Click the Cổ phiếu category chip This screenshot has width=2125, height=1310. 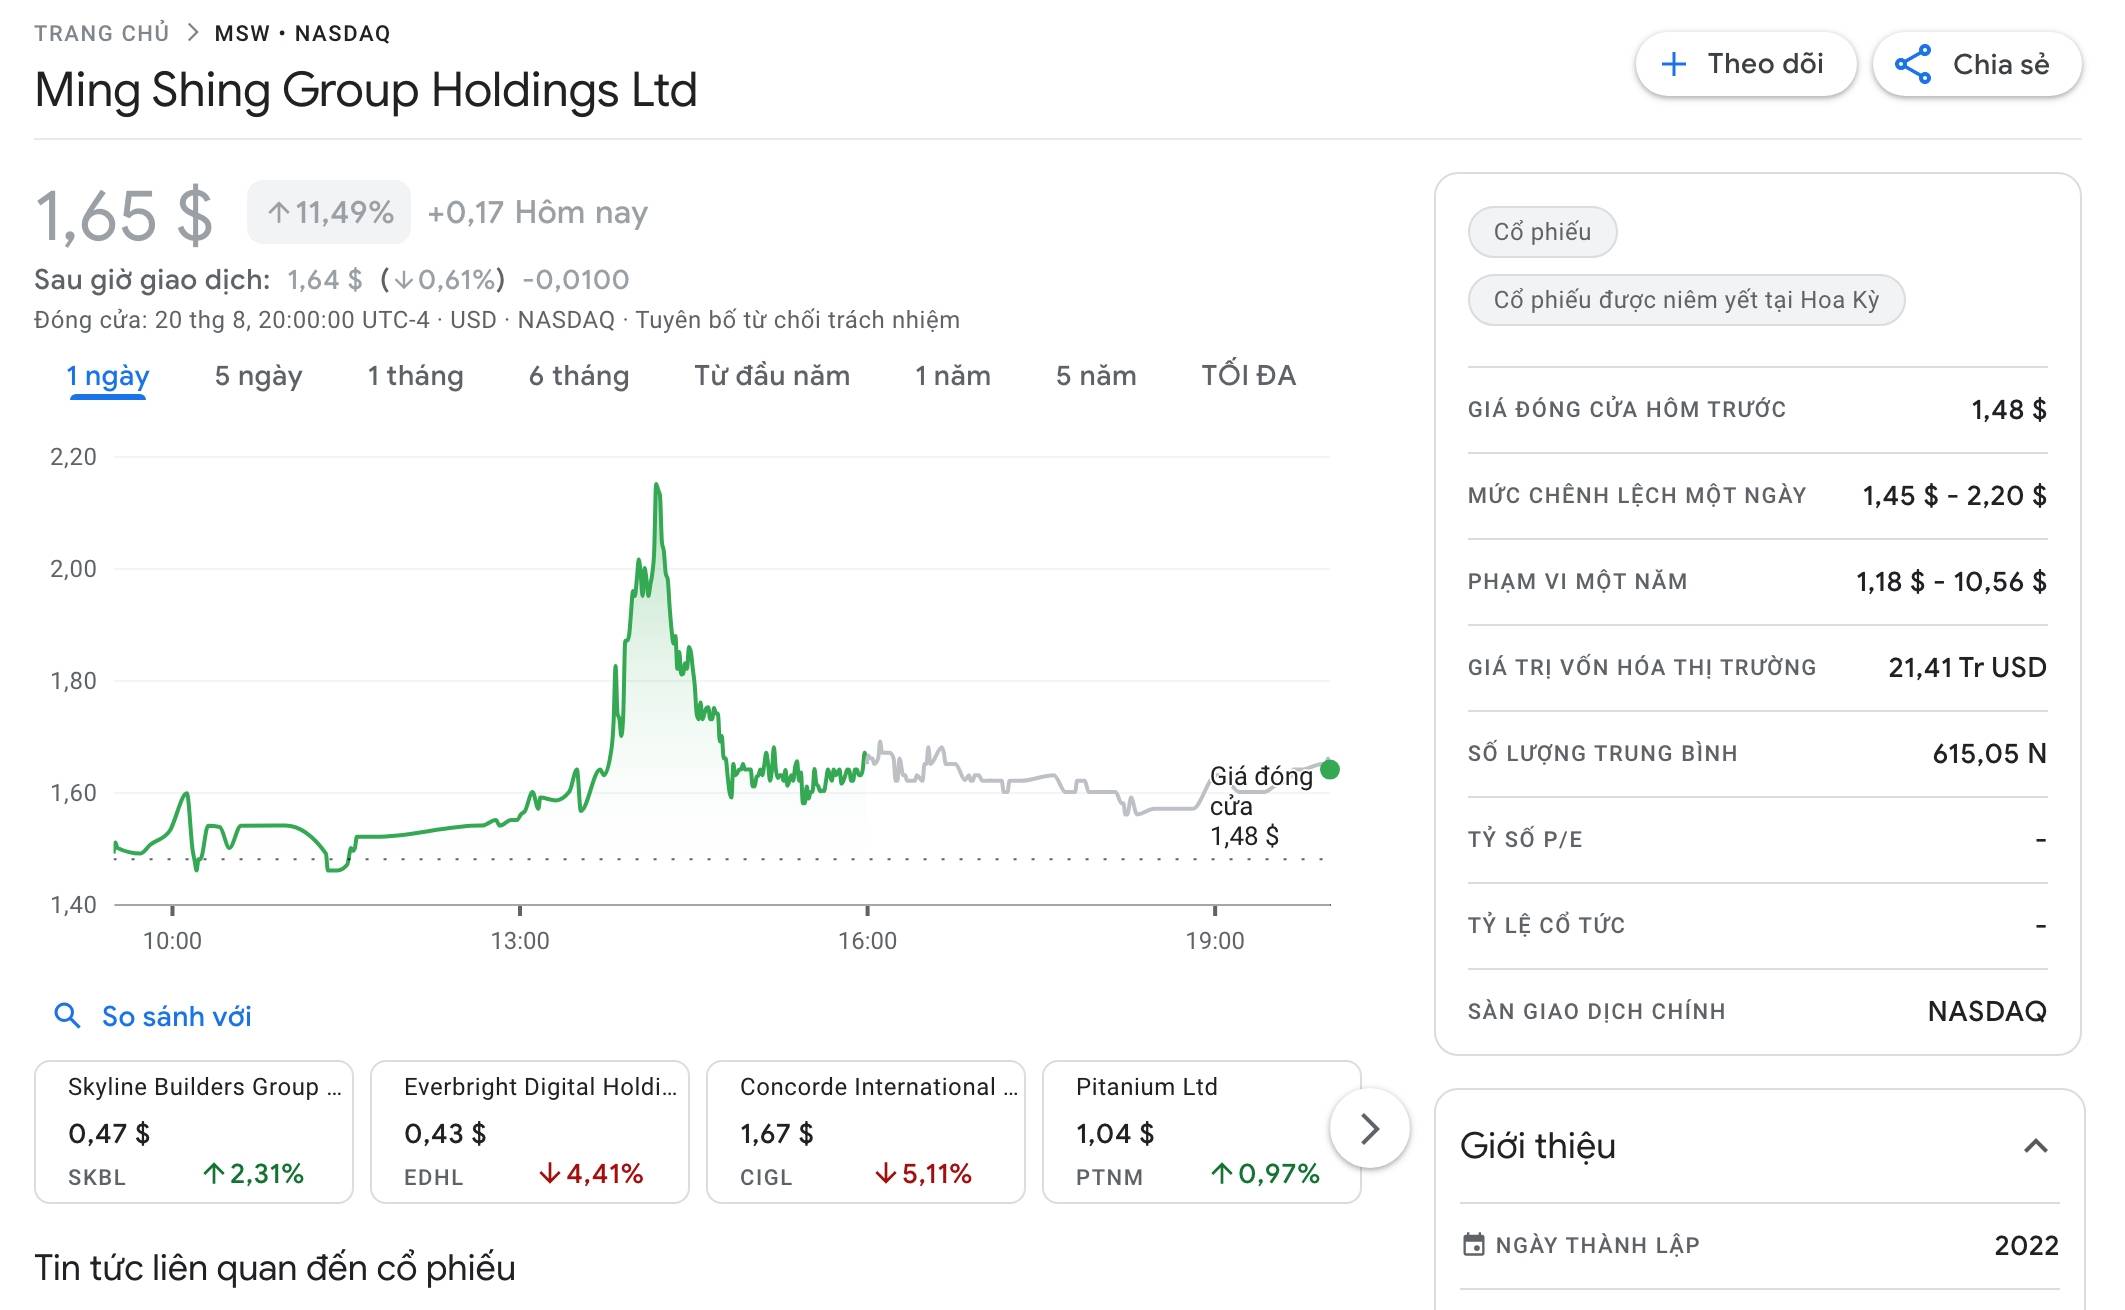pyautogui.click(x=1542, y=232)
